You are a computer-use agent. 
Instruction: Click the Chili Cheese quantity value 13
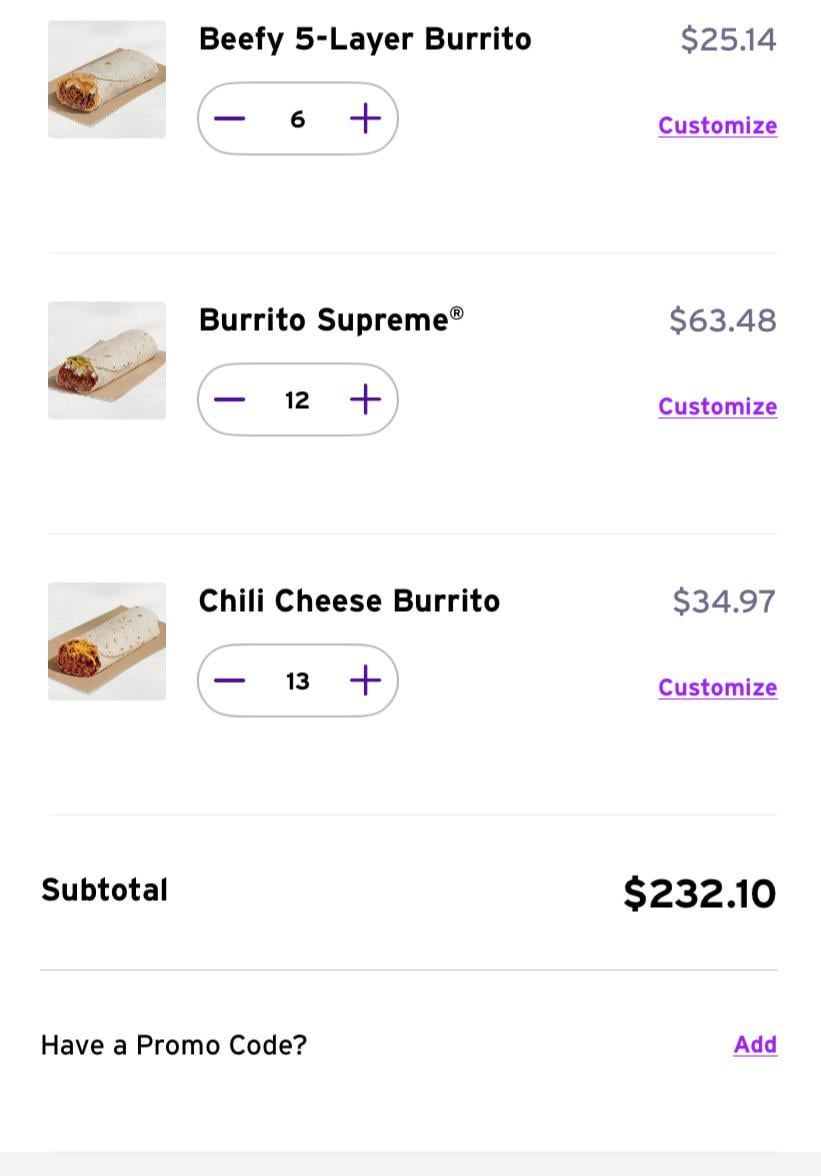[x=297, y=682]
